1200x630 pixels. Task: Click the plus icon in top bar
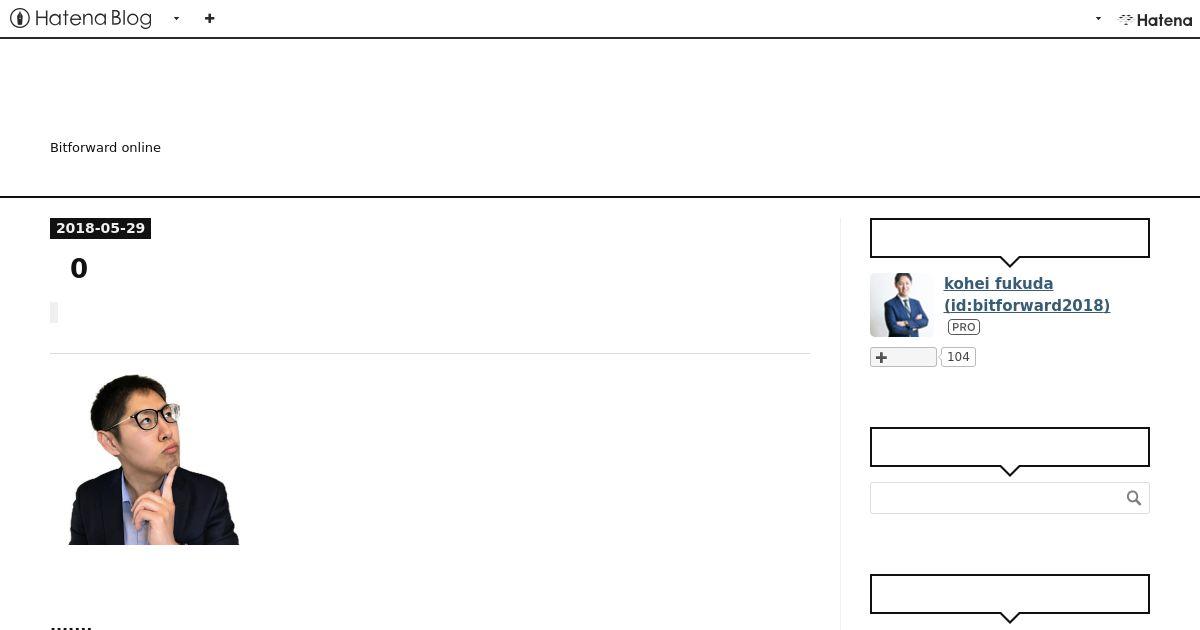coord(209,18)
